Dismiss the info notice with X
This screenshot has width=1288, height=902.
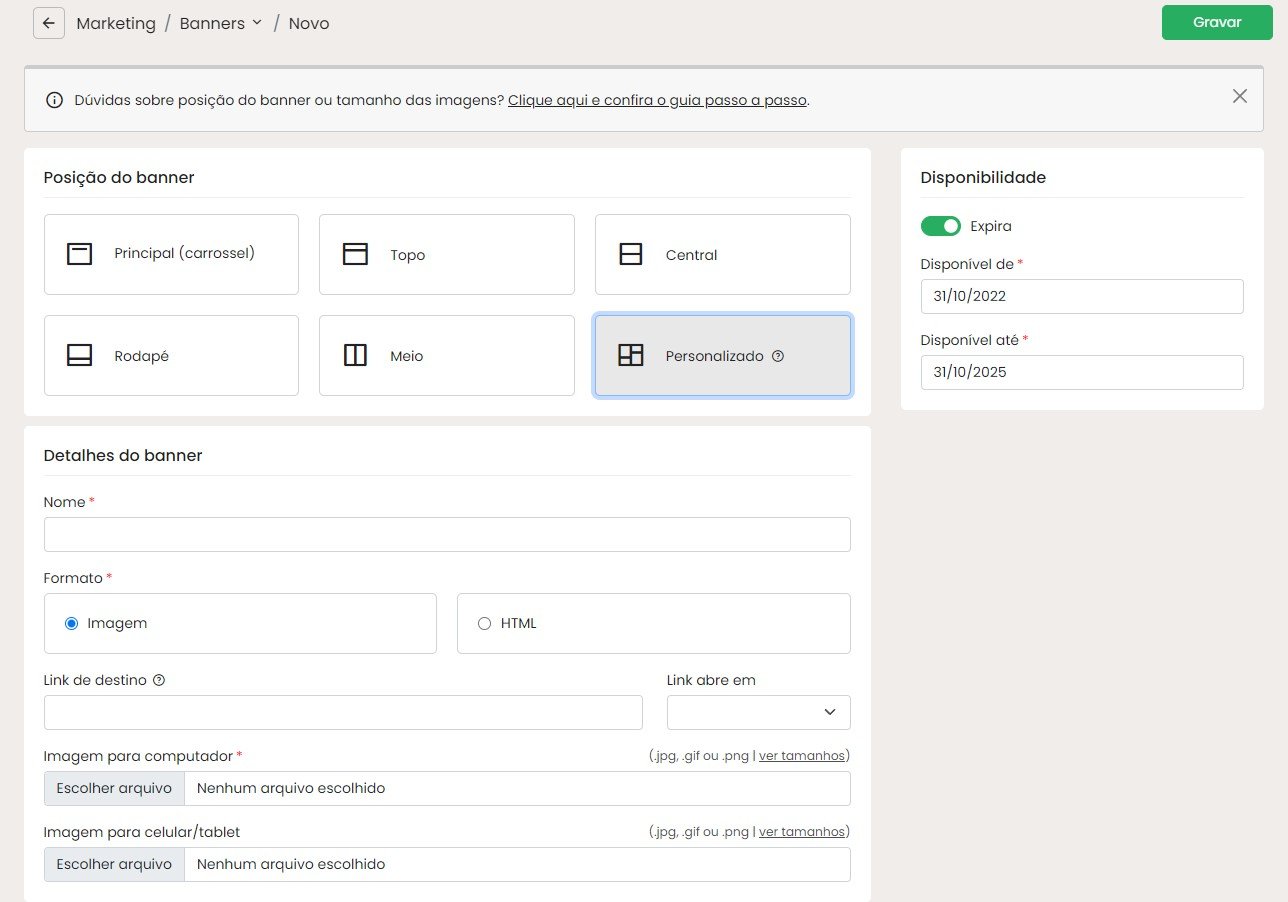(1240, 96)
